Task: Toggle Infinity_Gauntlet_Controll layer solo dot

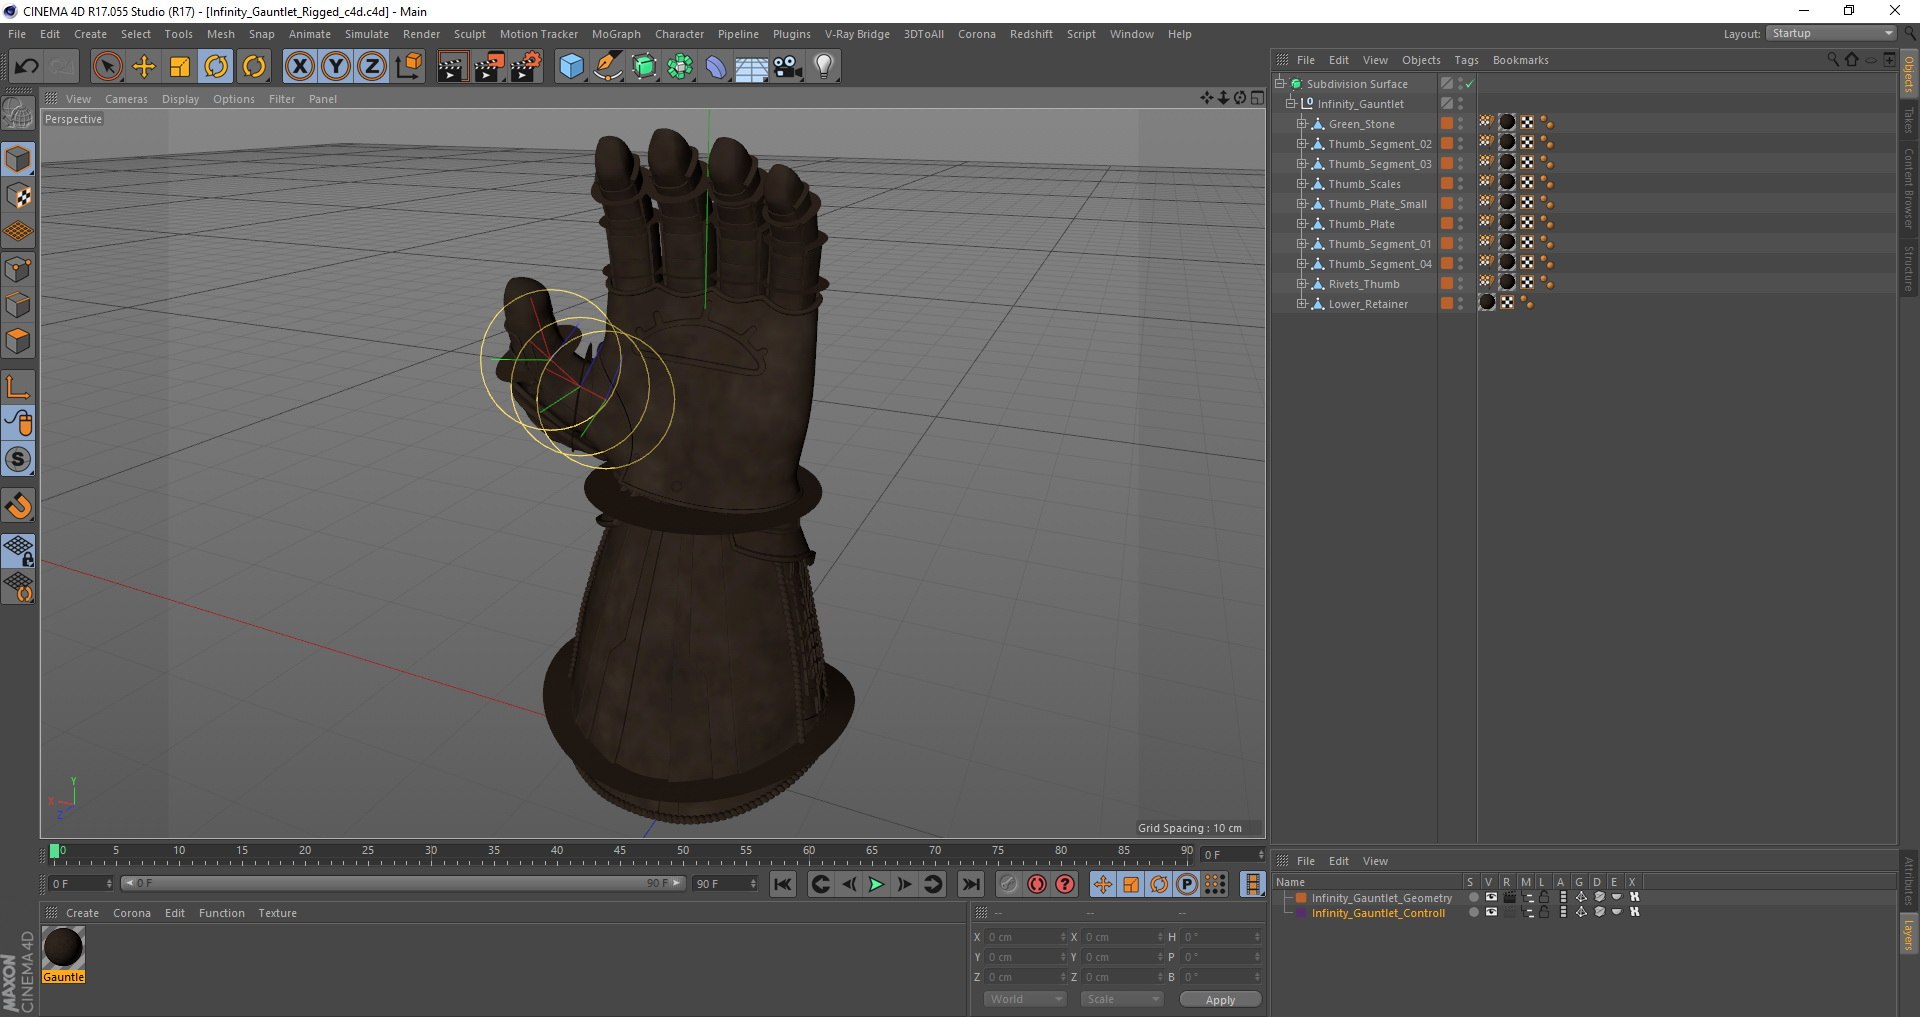Action: pyautogui.click(x=1473, y=912)
